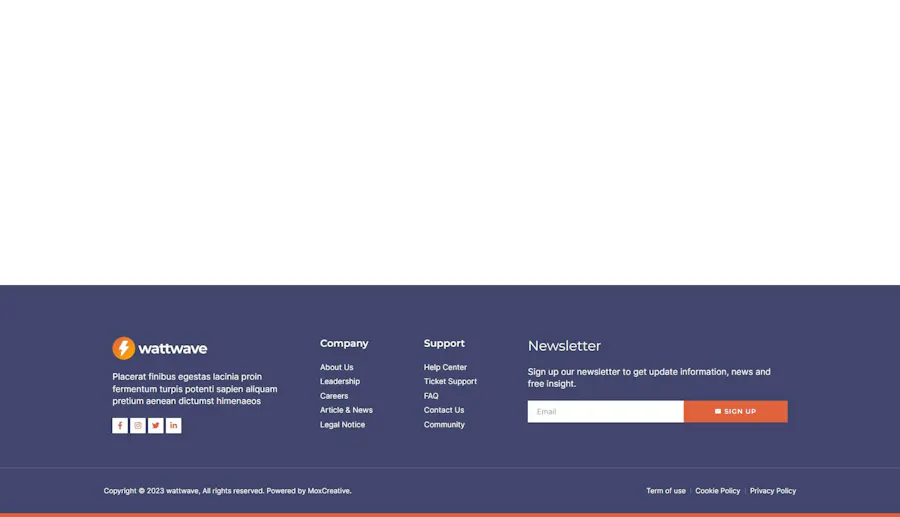Open the Twitter social icon
The height and width of the screenshot is (517, 900).
pyautogui.click(x=156, y=425)
